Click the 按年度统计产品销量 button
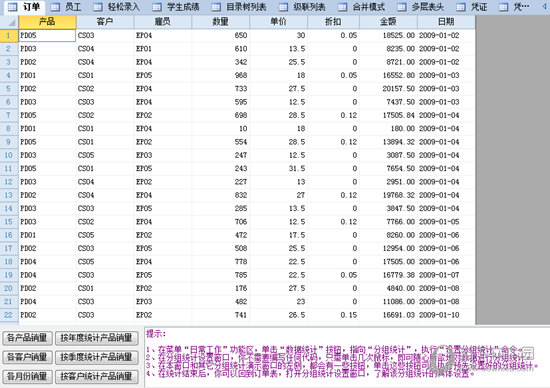 click(96, 338)
